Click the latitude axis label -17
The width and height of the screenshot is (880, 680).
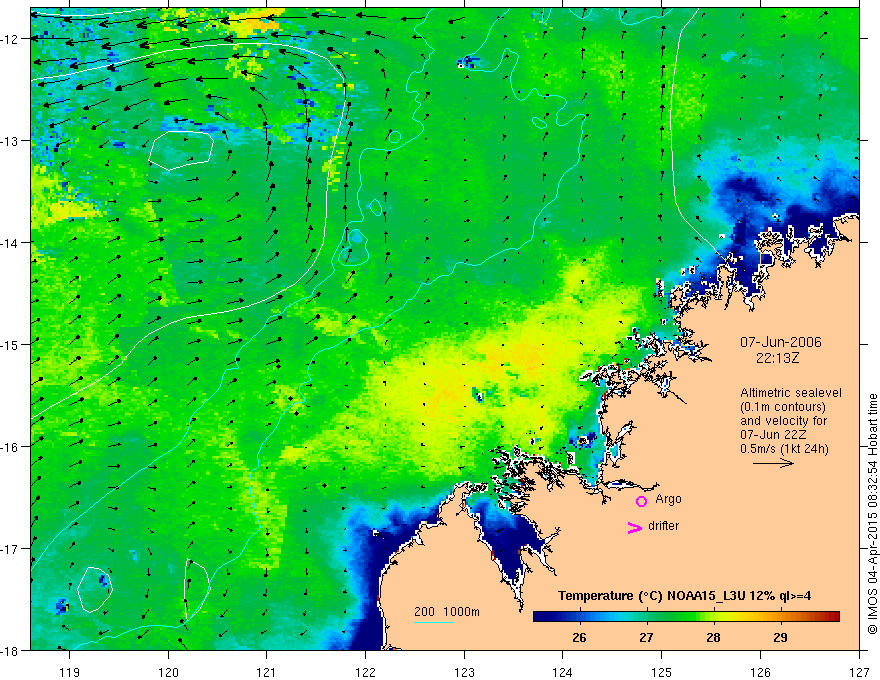click(10, 548)
